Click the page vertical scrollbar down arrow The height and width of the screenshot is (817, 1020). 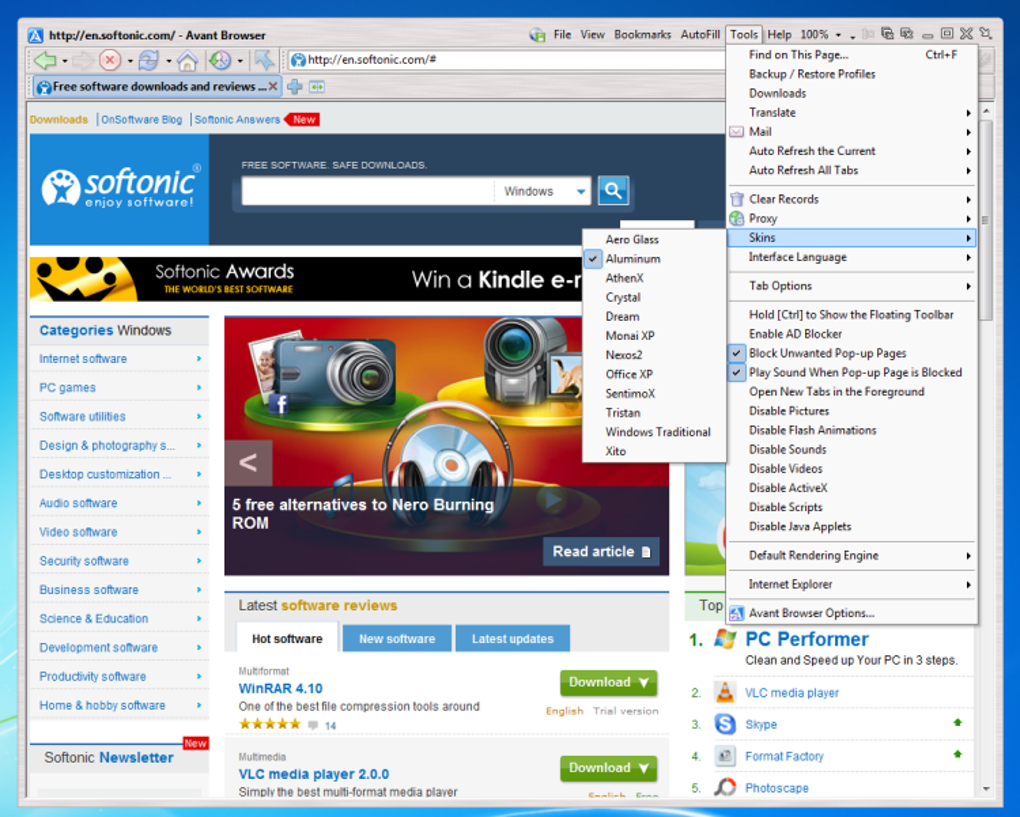pyautogui.click(x=986, y=789)
